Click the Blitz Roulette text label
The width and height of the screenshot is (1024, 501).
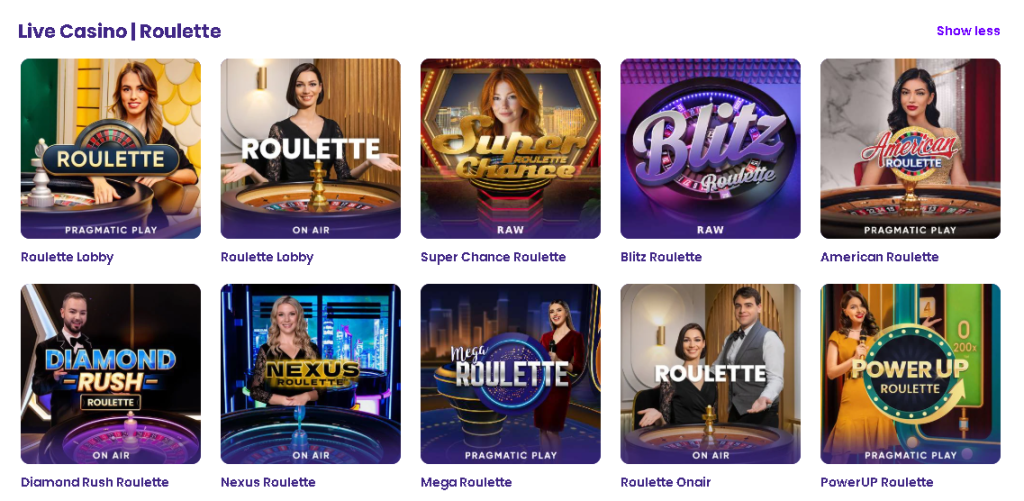pyautogui.click(x=661, y=257)
